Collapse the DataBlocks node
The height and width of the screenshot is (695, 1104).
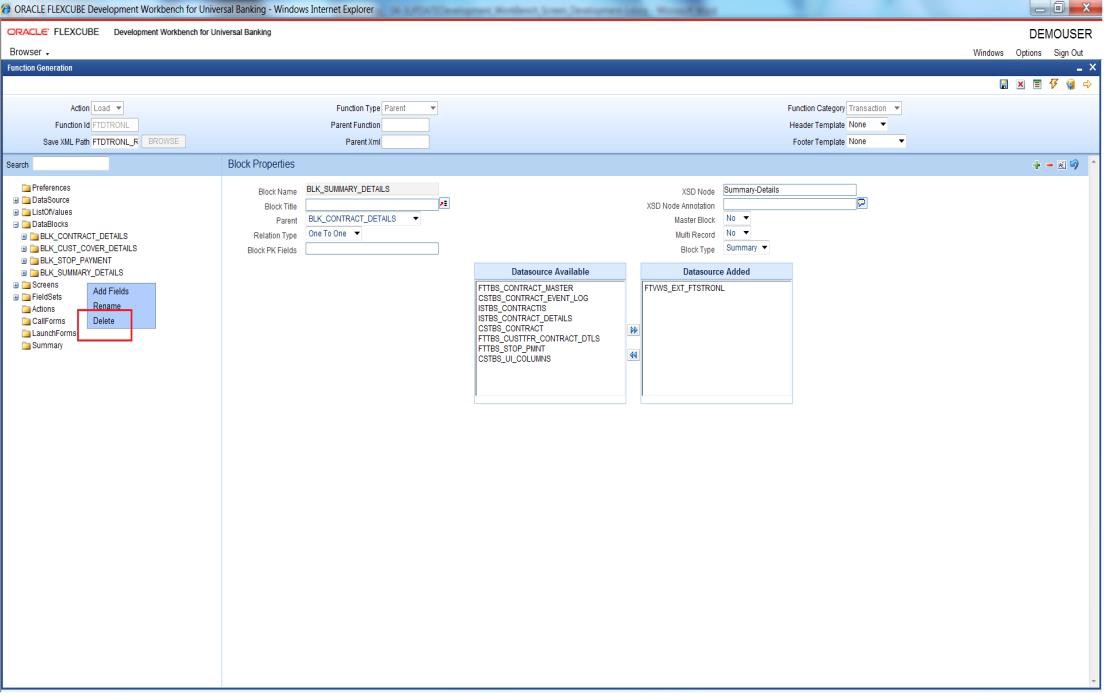point(15,225)
